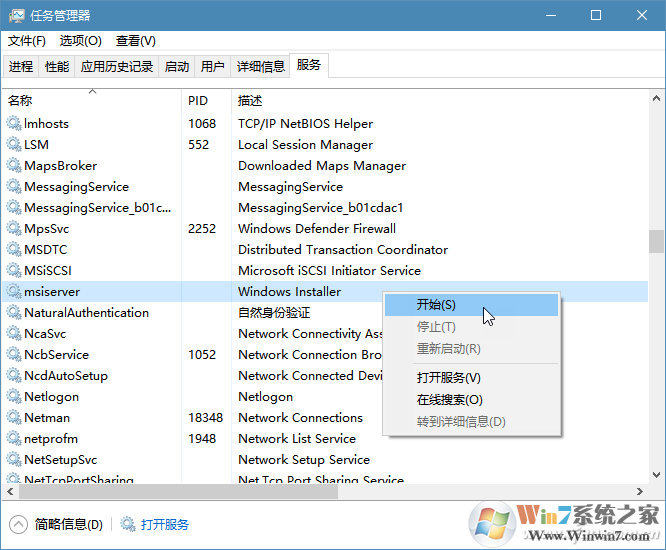Choose 开始(S) from the context menu

tap(436, 305)
